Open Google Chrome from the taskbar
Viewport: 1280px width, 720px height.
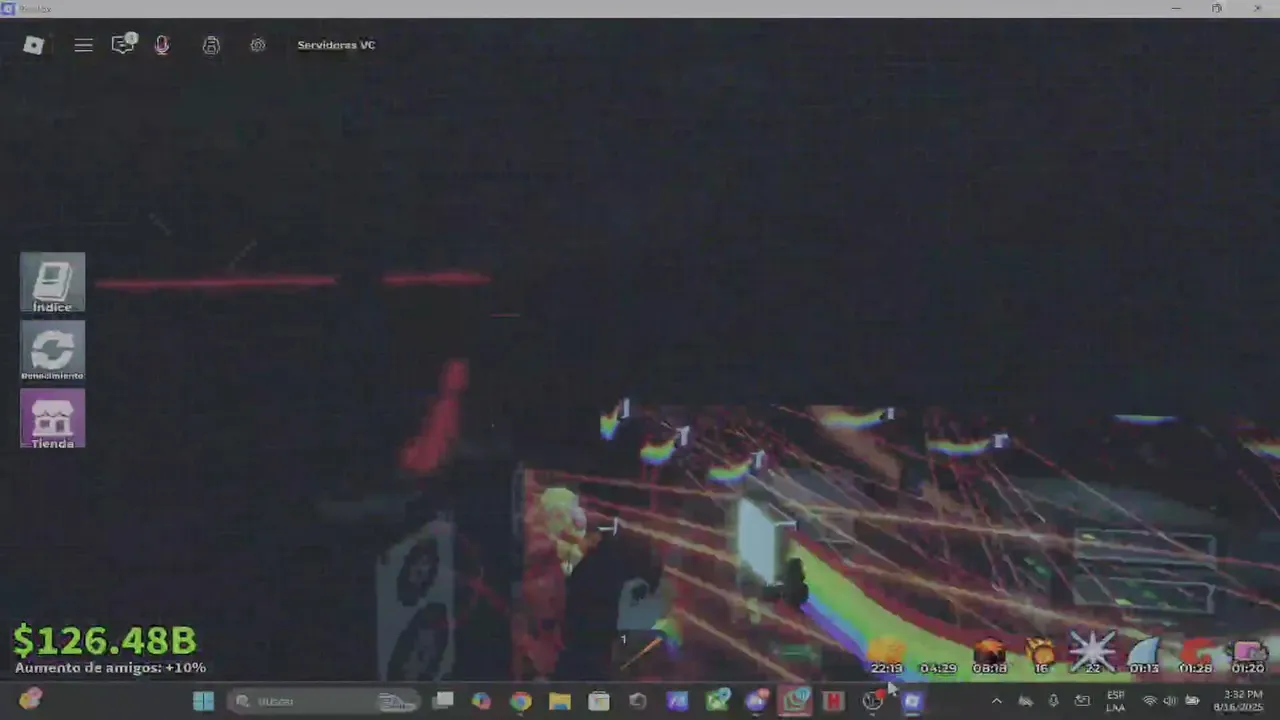click(520, 701)
